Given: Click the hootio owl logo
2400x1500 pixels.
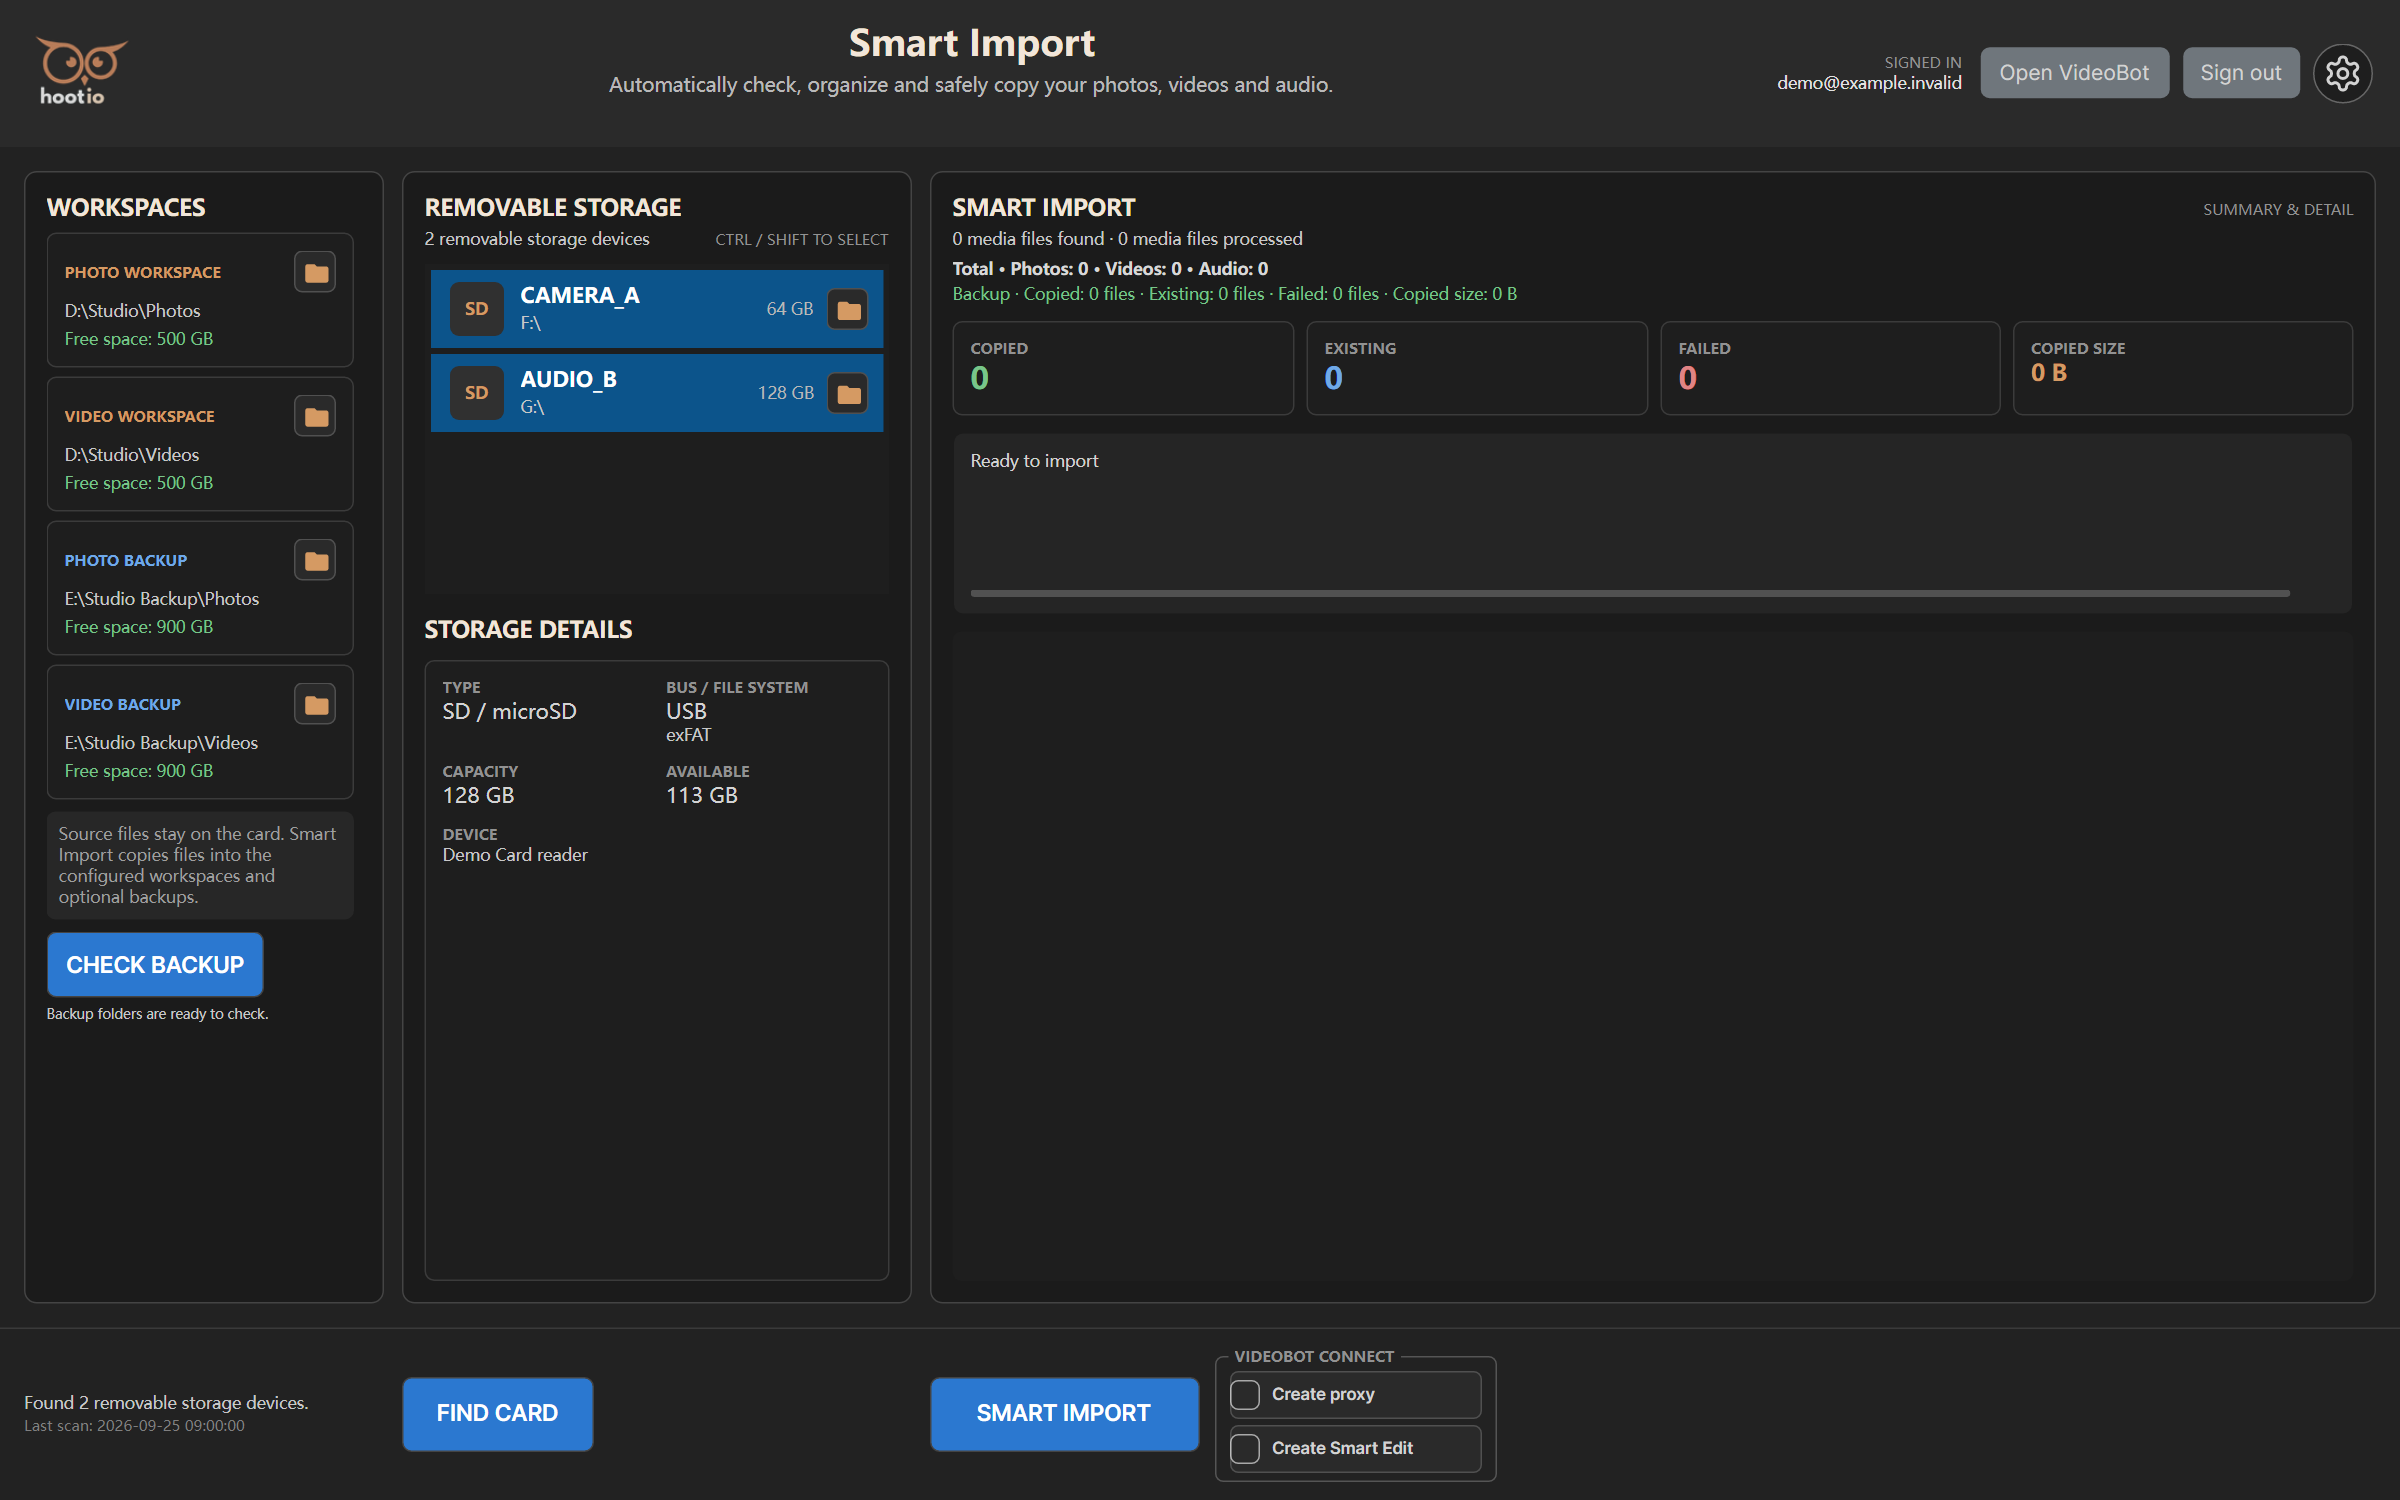Looking at the screenshot, I should pos(80,72).
